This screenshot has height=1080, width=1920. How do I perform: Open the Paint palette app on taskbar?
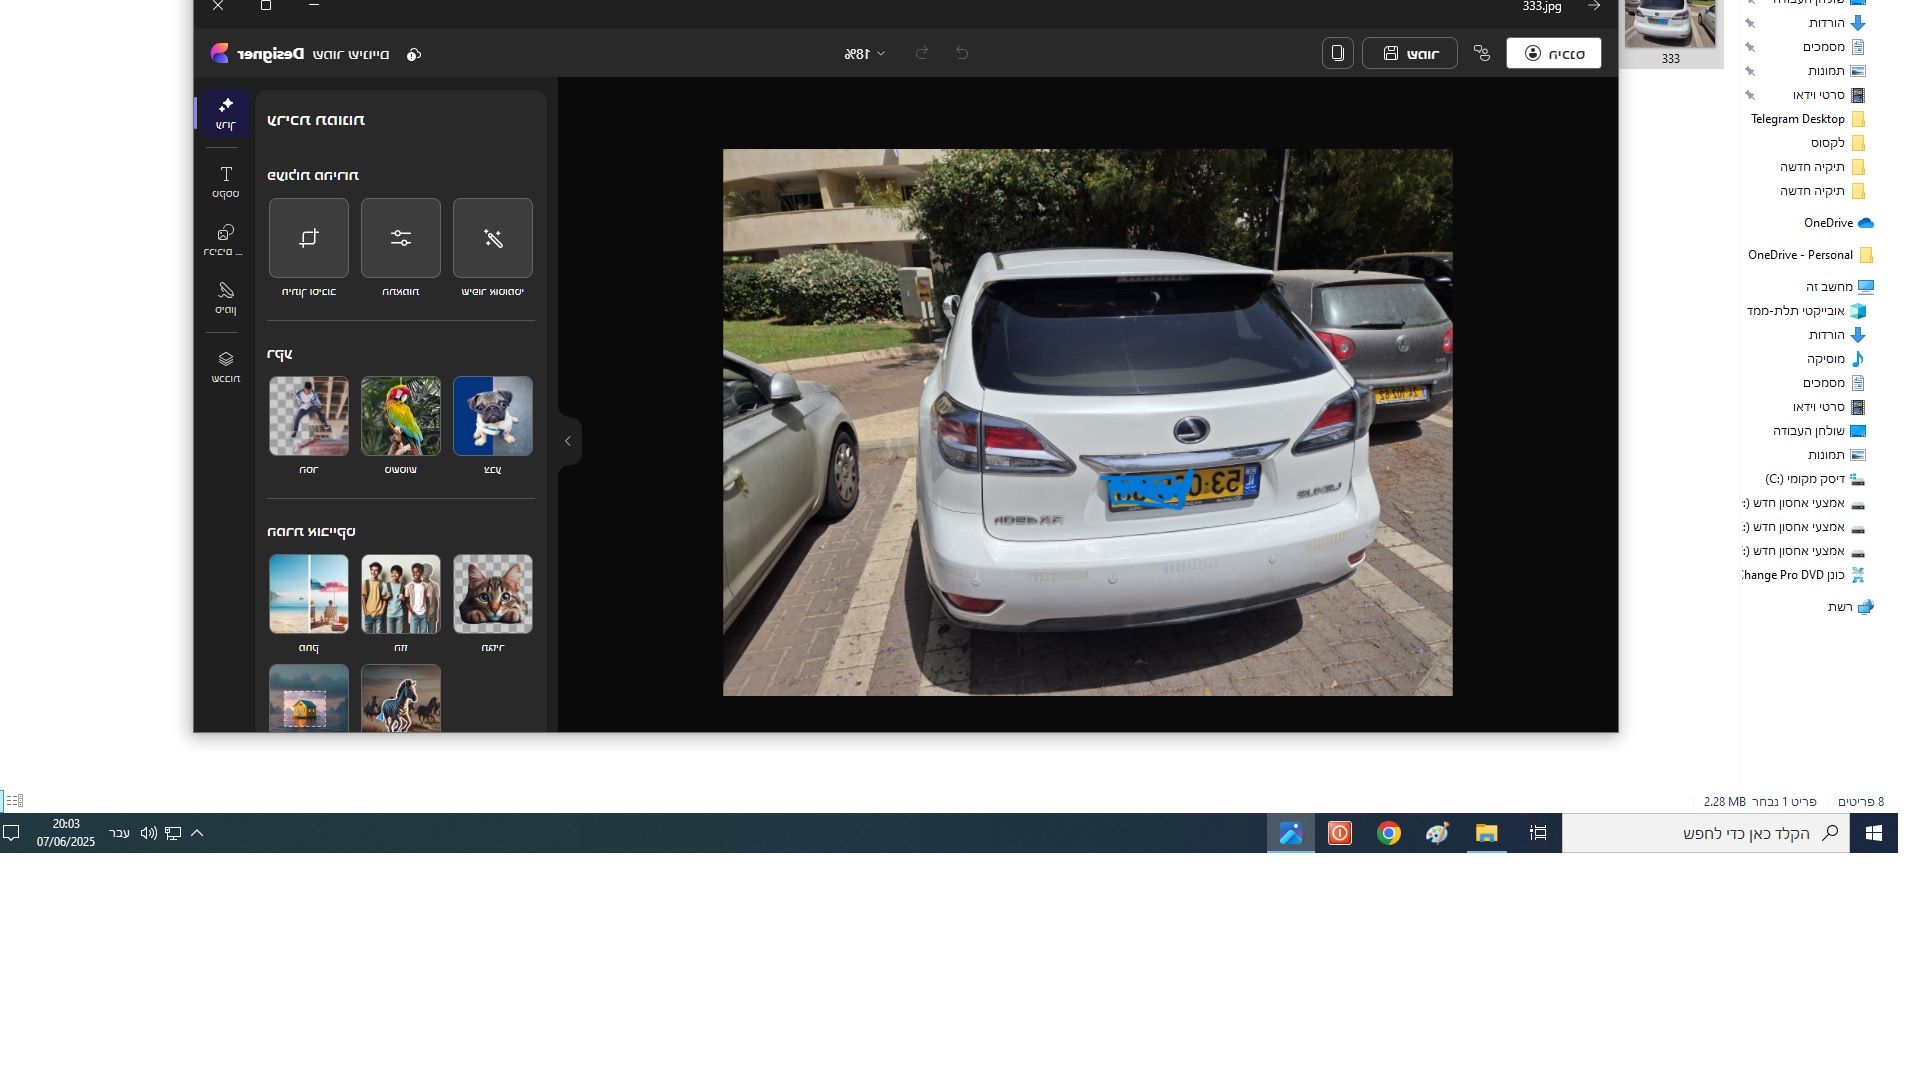coord(1438,833)
